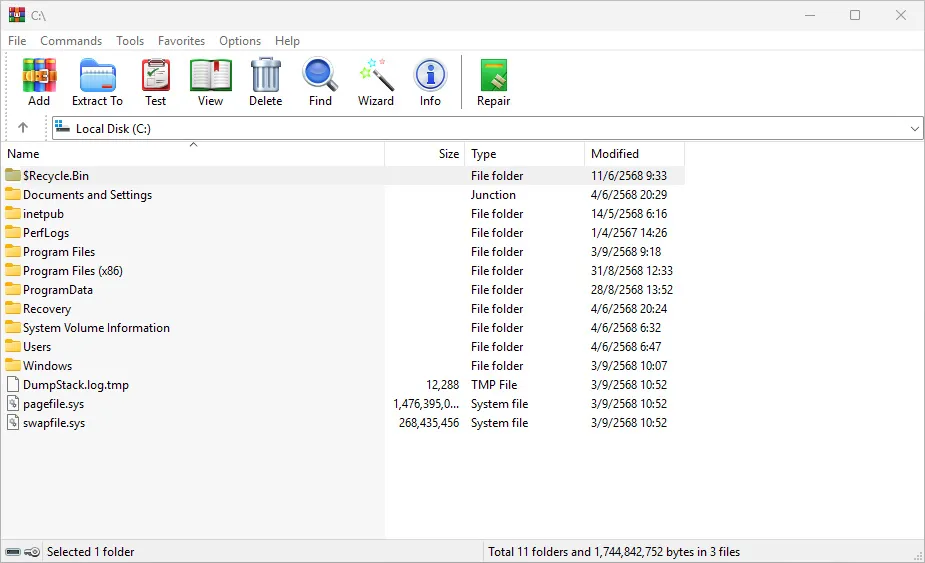Click the Program Files (x86) folder icon

pos(13,270)
